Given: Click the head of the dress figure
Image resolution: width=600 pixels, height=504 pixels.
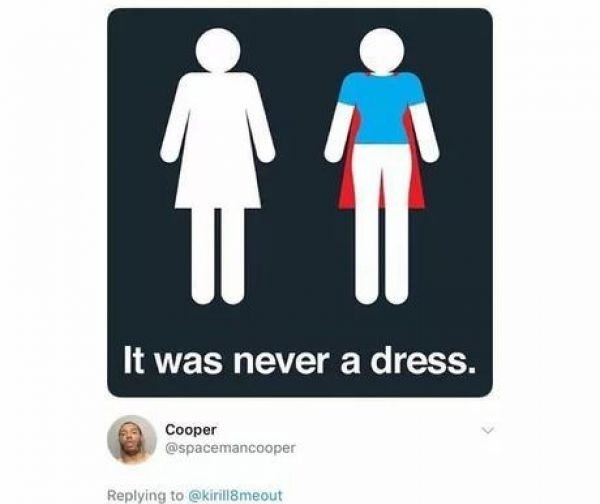Looking at the screenshot, I should click(x=218, y=50).
